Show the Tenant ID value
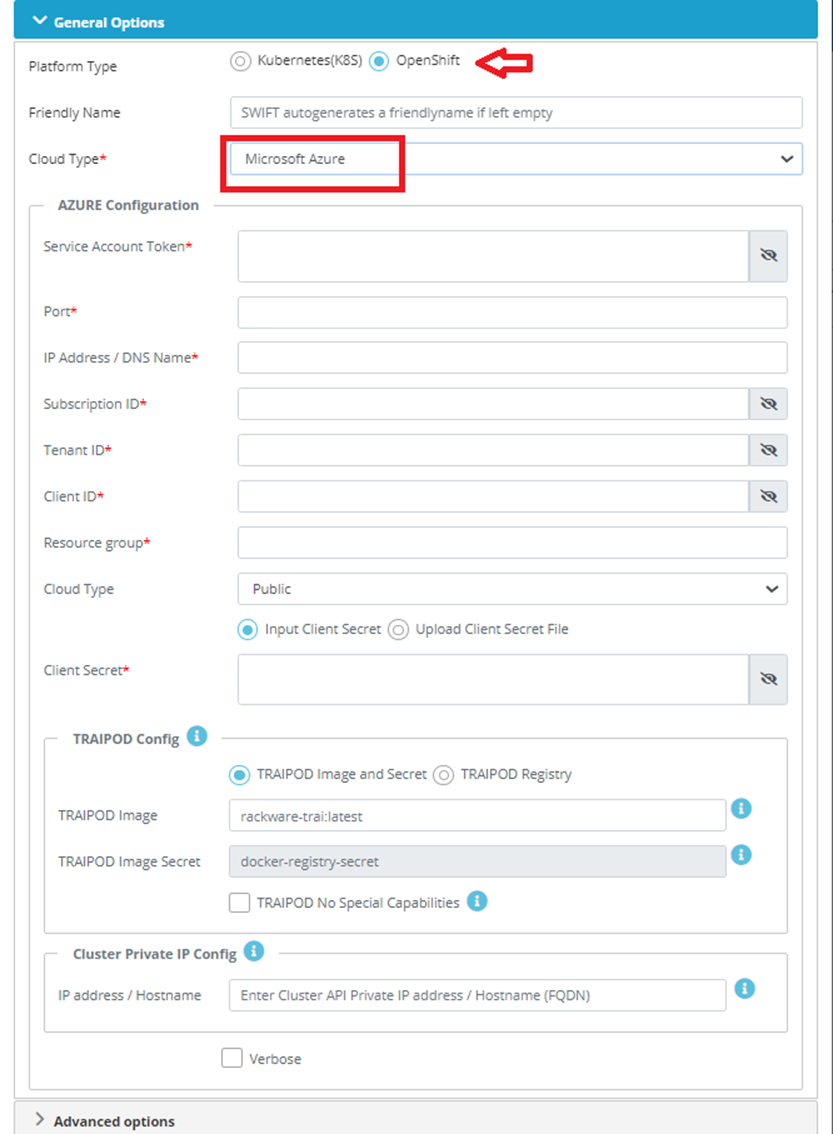The height and width of the screenshot is (1134, 833). pos(768,450)
